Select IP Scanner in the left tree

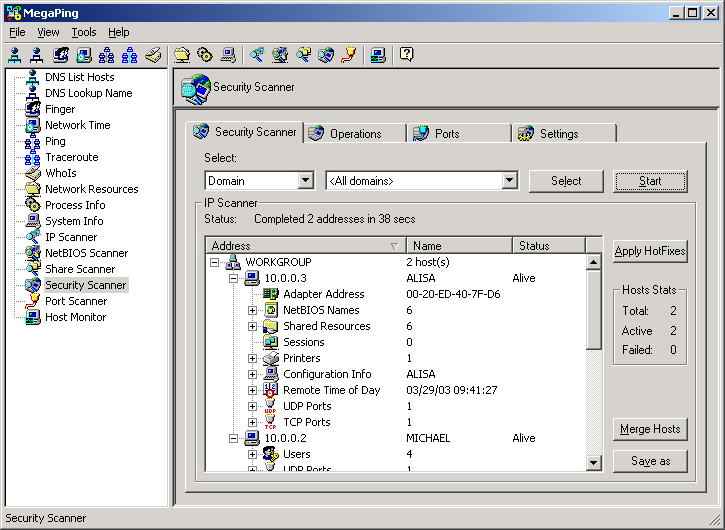click(71, 237)
